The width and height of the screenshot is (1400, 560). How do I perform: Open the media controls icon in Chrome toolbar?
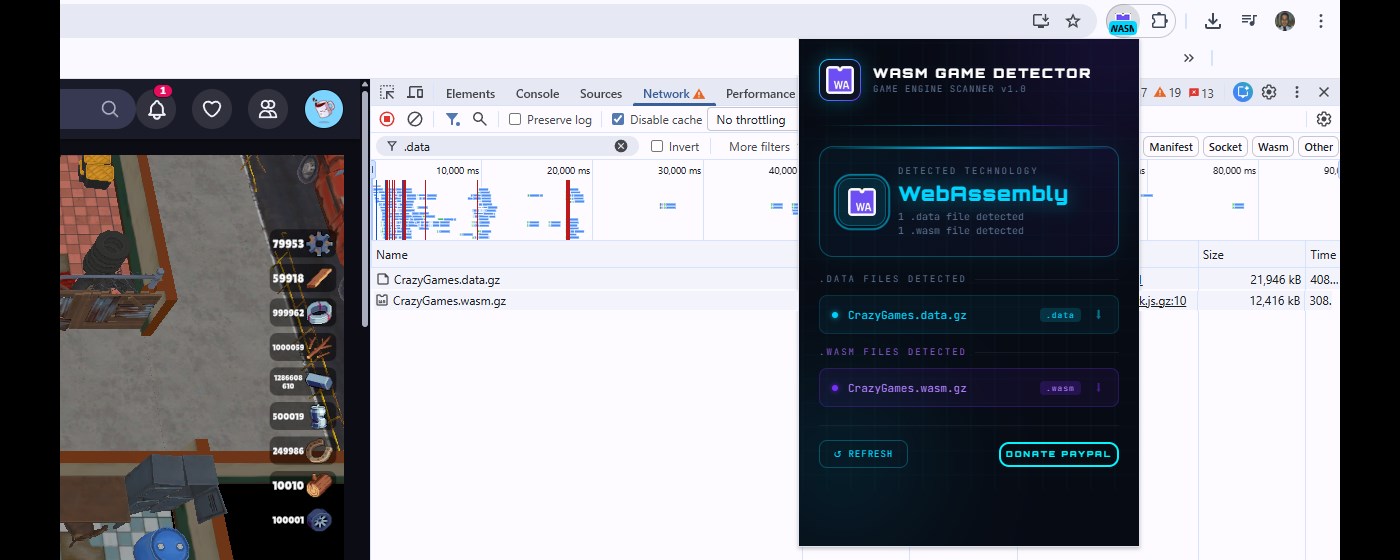pyautogui.click(x=1249, y=21)
